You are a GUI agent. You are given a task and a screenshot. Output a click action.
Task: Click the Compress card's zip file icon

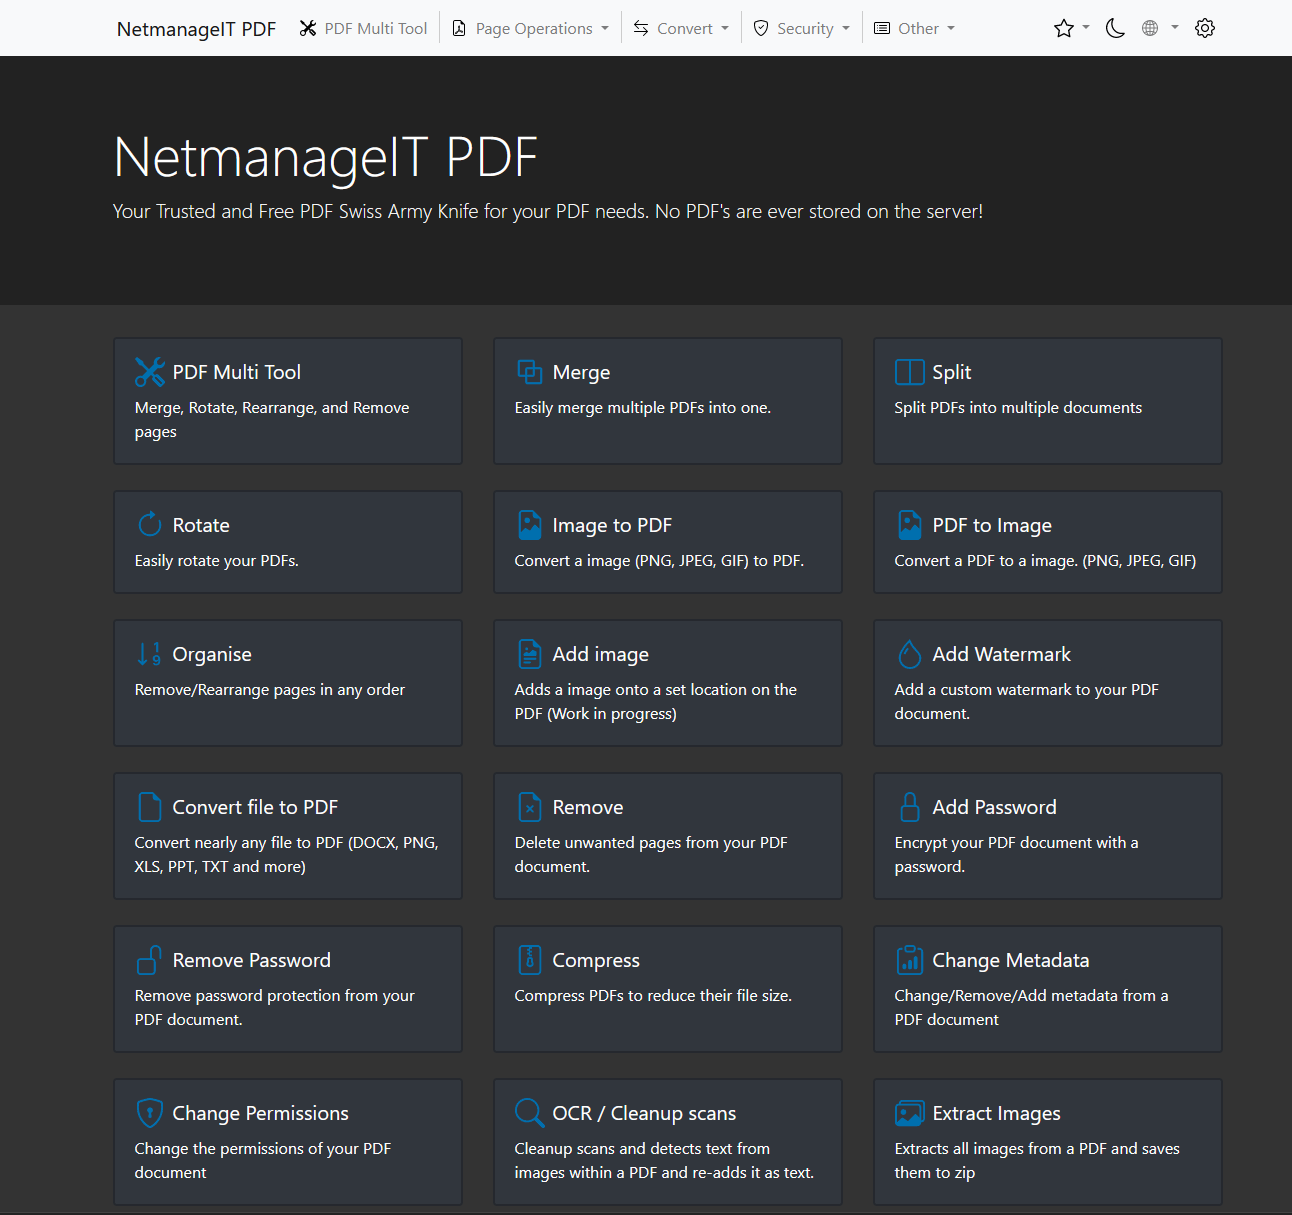tap(529, 960)
